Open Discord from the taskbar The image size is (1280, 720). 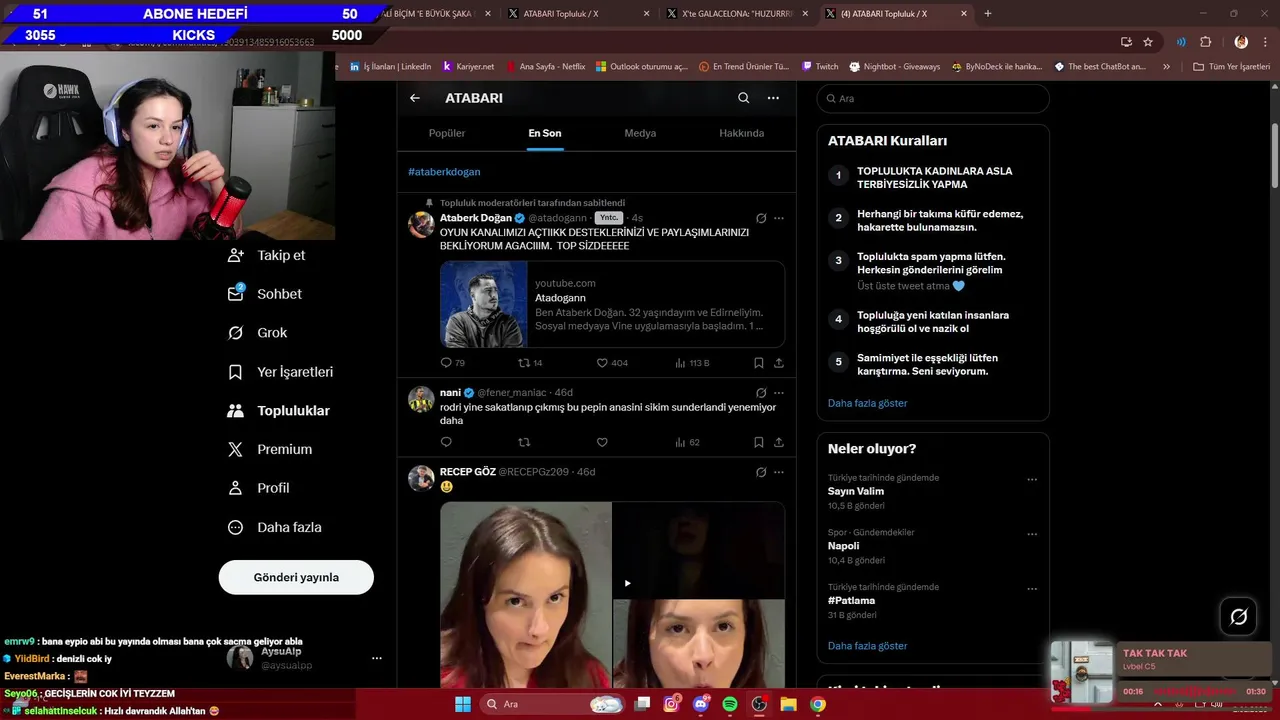701,704
